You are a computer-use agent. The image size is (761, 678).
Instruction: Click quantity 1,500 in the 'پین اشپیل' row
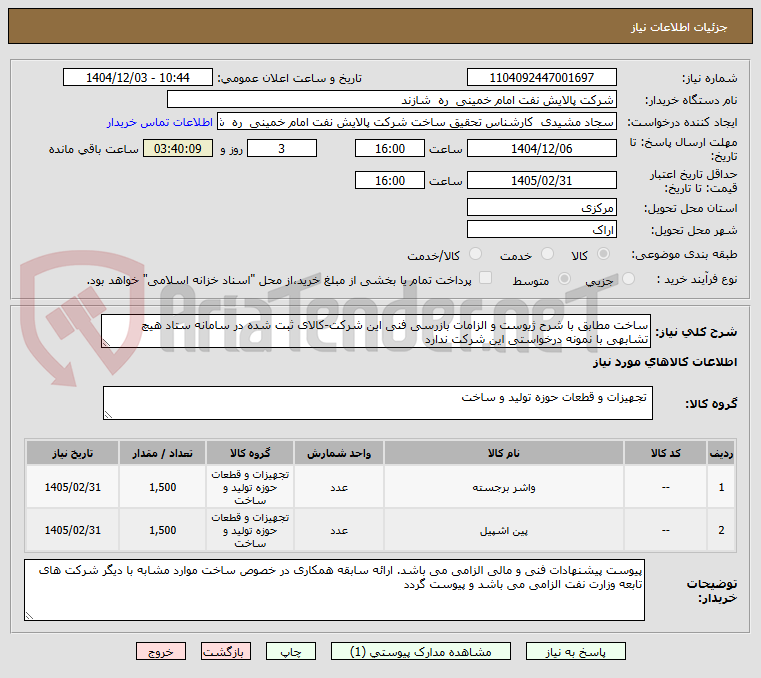(163, 530)
